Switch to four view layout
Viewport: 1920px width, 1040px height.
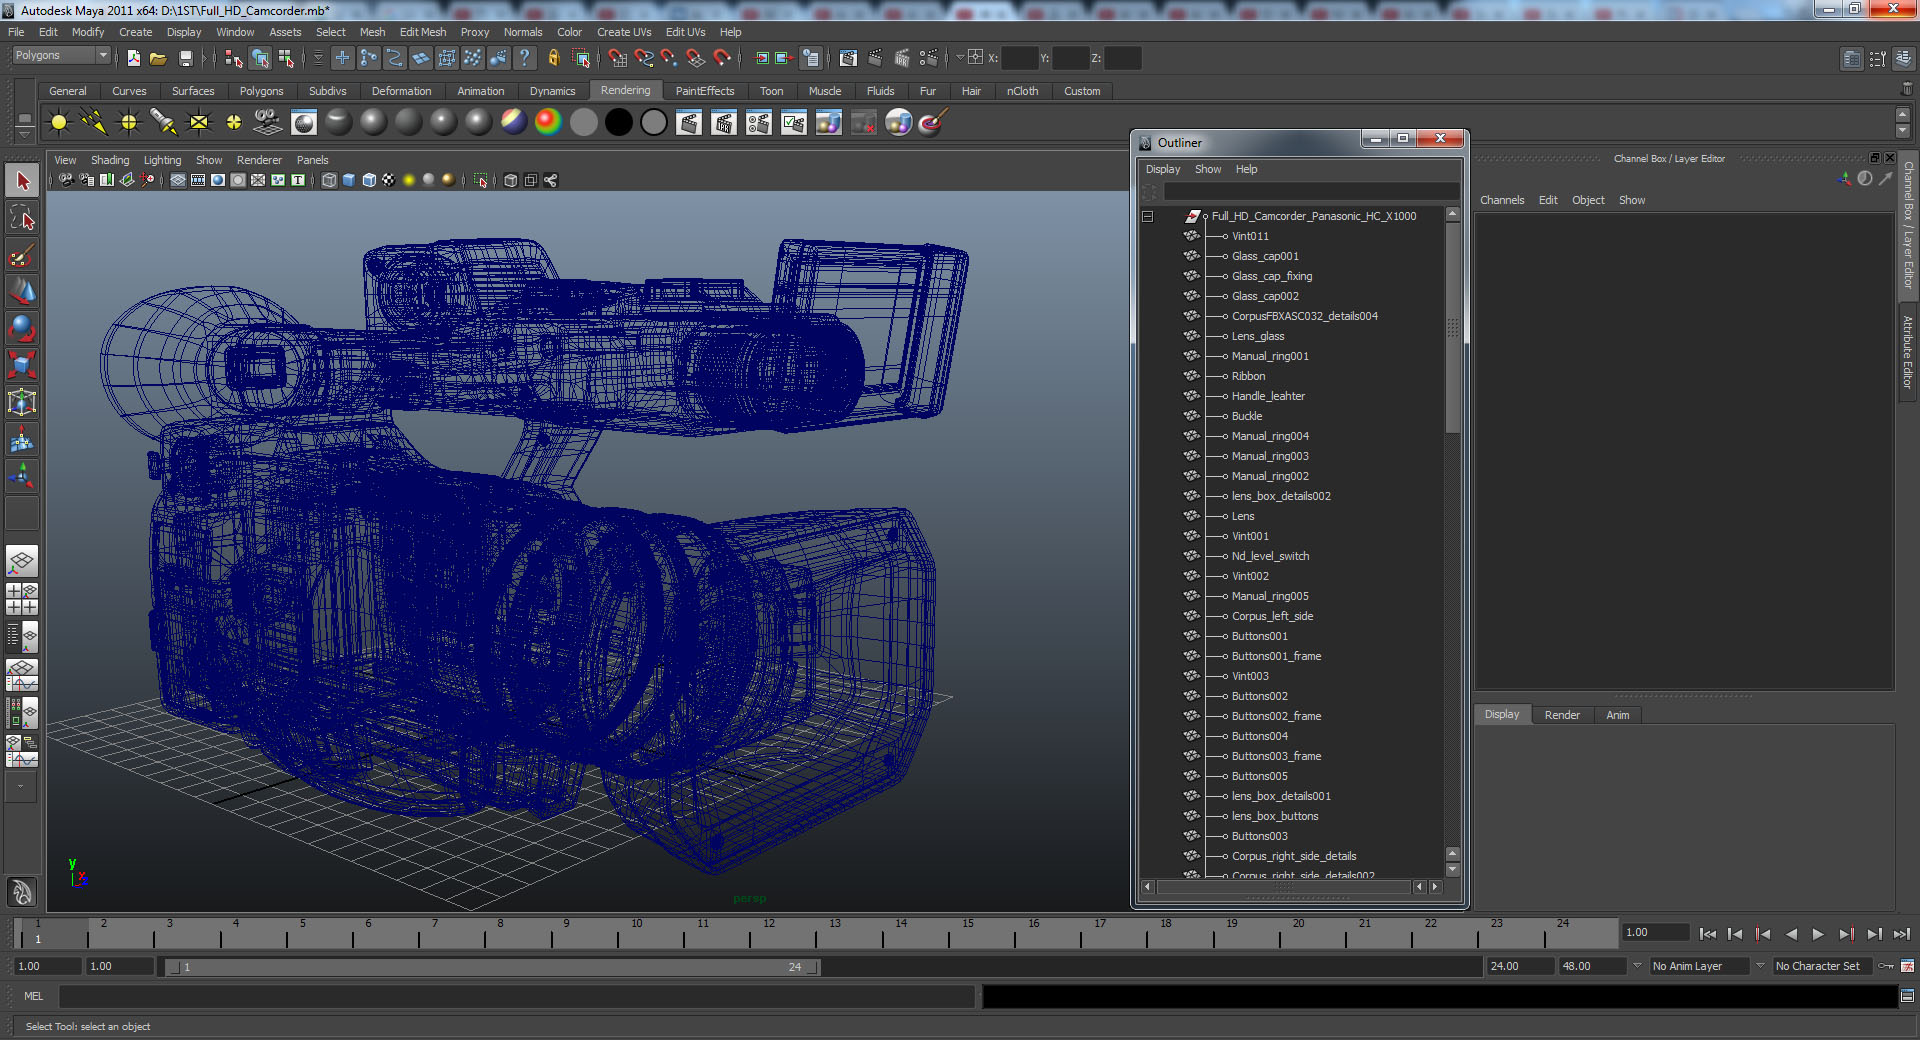coord(22,598)
